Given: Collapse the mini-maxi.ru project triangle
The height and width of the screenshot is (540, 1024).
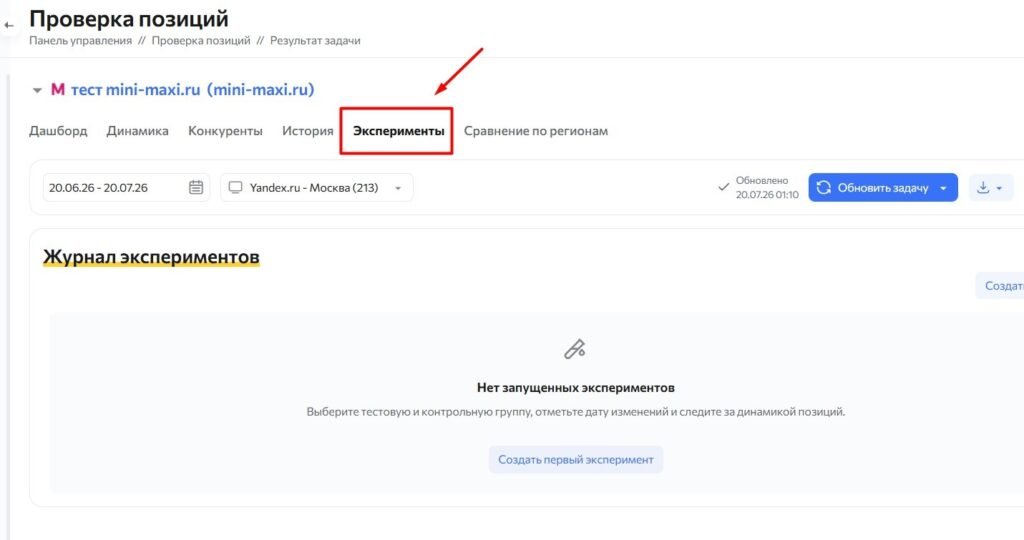Looking at the screenshot, I should point(37,90).
